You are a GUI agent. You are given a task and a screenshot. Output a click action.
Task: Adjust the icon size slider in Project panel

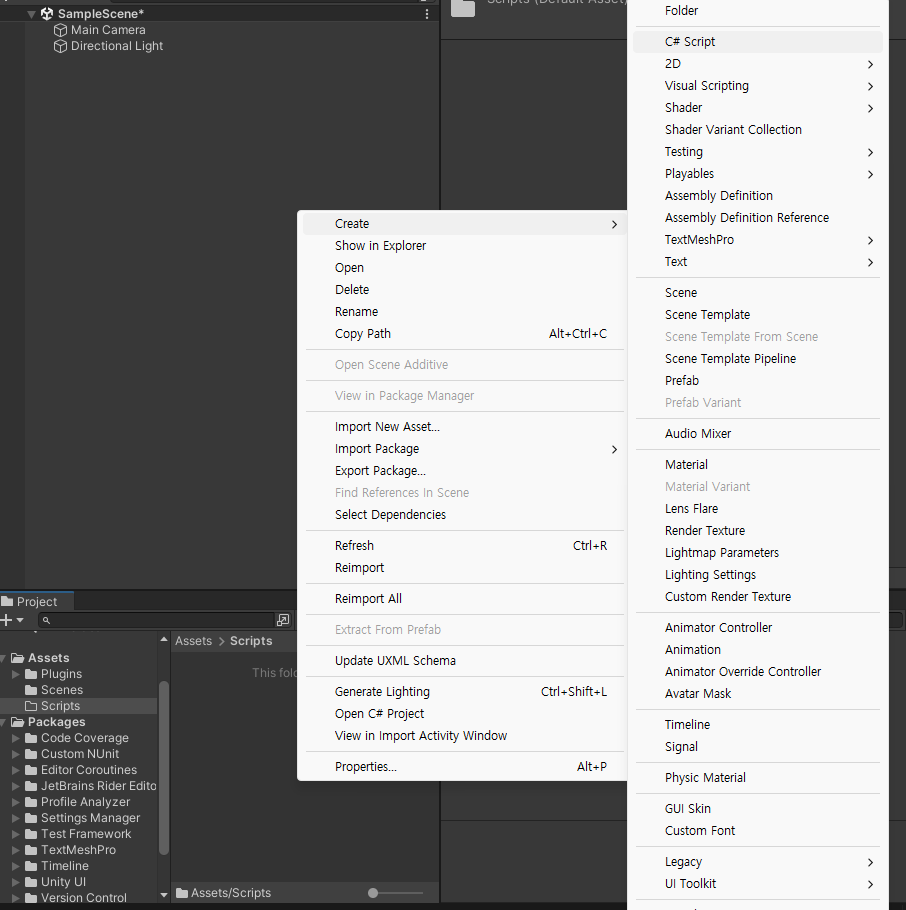coord(395,893)
